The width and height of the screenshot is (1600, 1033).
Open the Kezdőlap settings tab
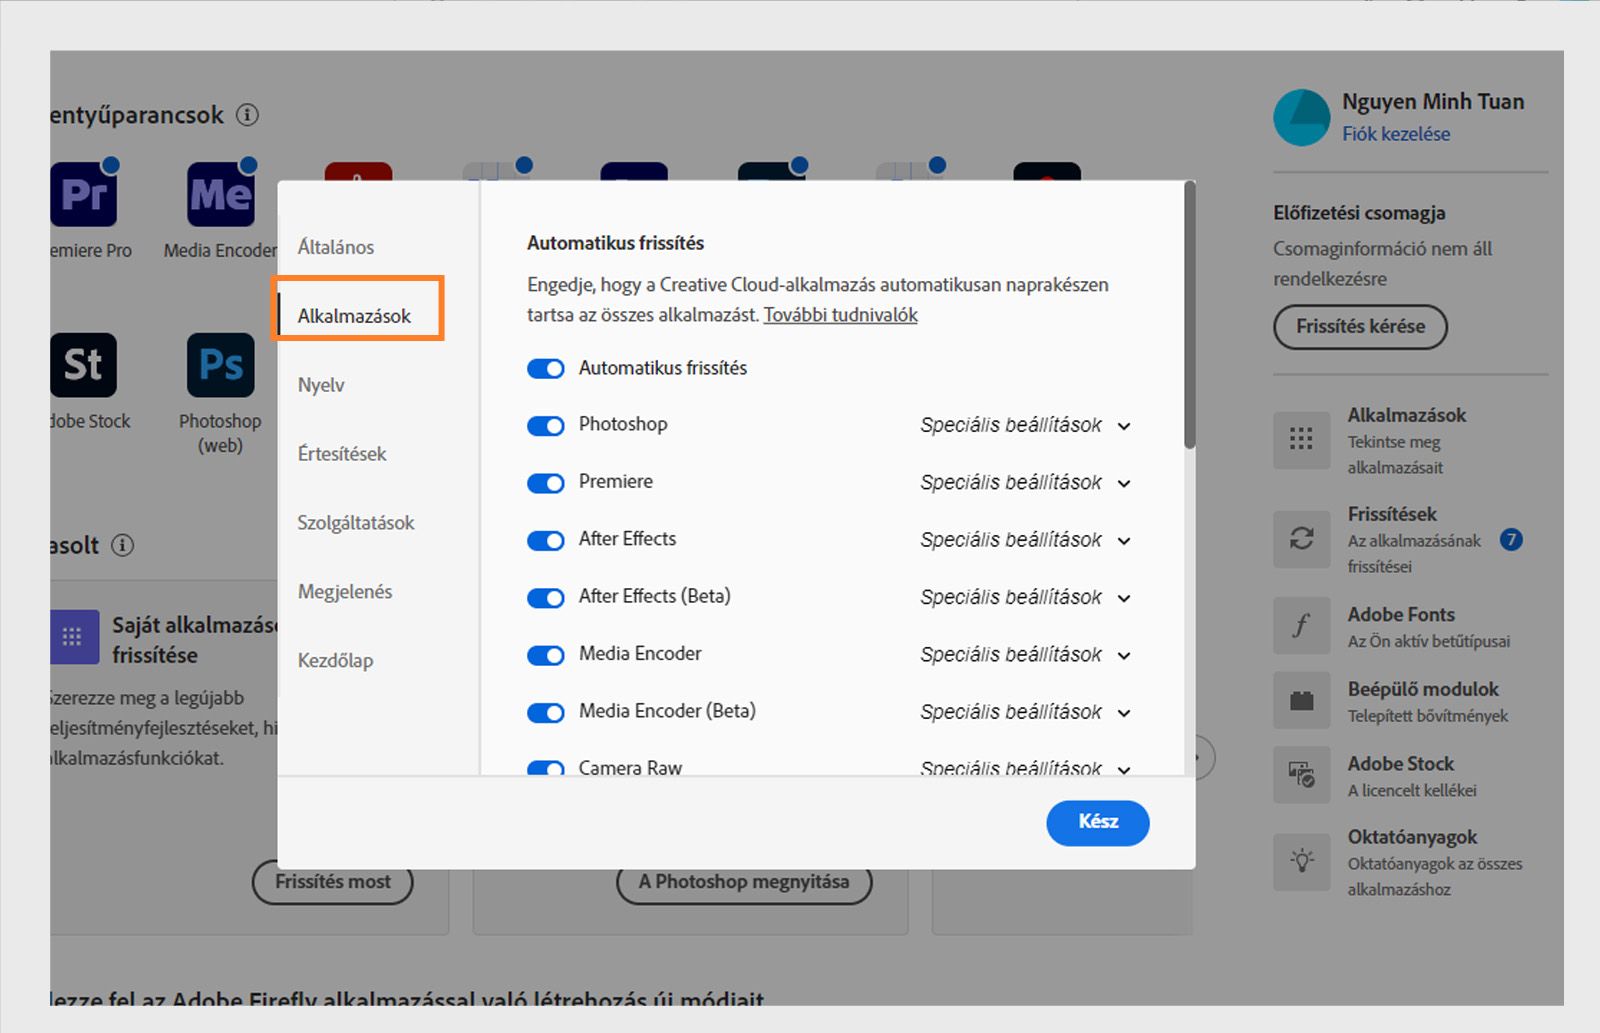[335, 661]
